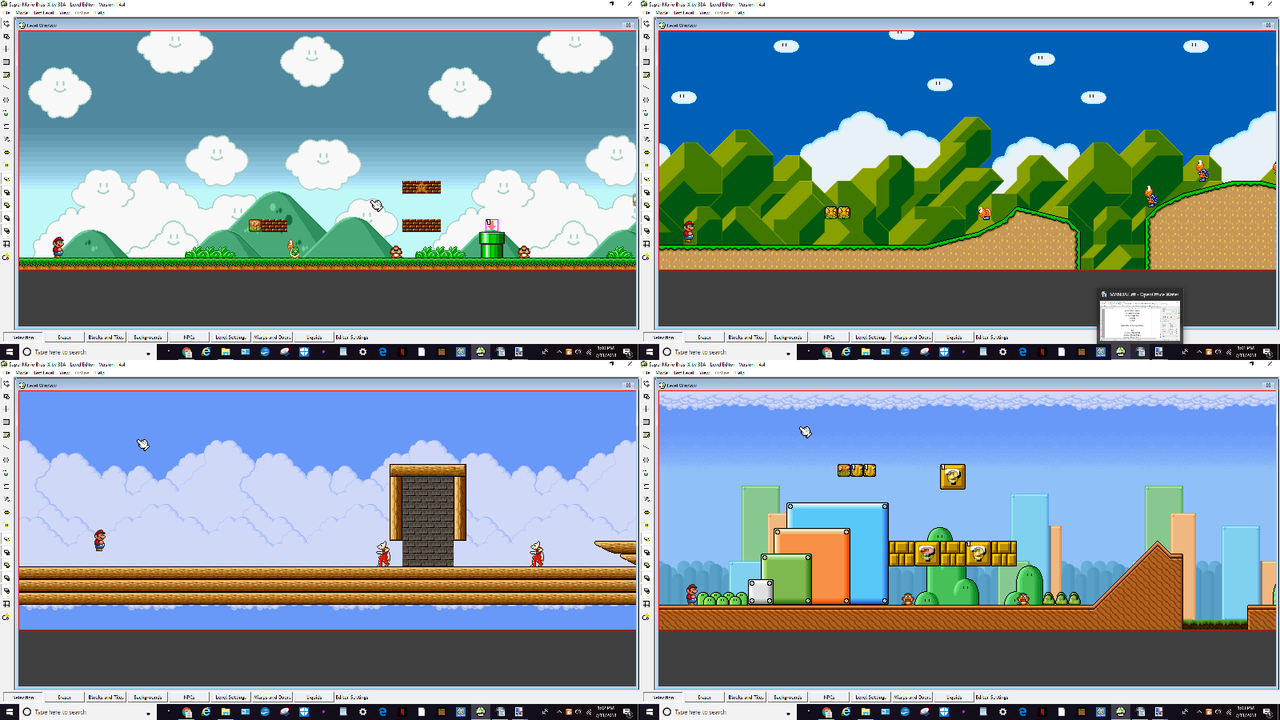Select gray brick tower on airship
Viewport: 1280px width, 720px height.
(x=428, y=521)
